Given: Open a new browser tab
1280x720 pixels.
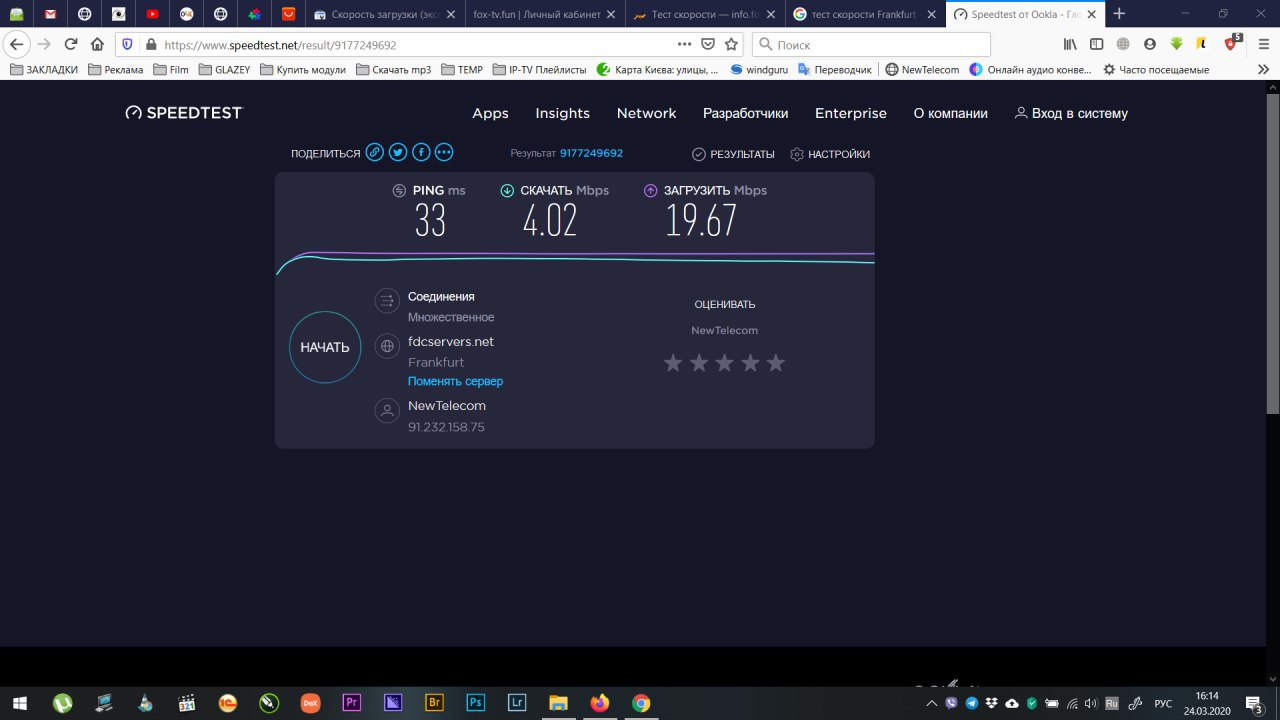Looking at the screenshot, I should 1119,14.
